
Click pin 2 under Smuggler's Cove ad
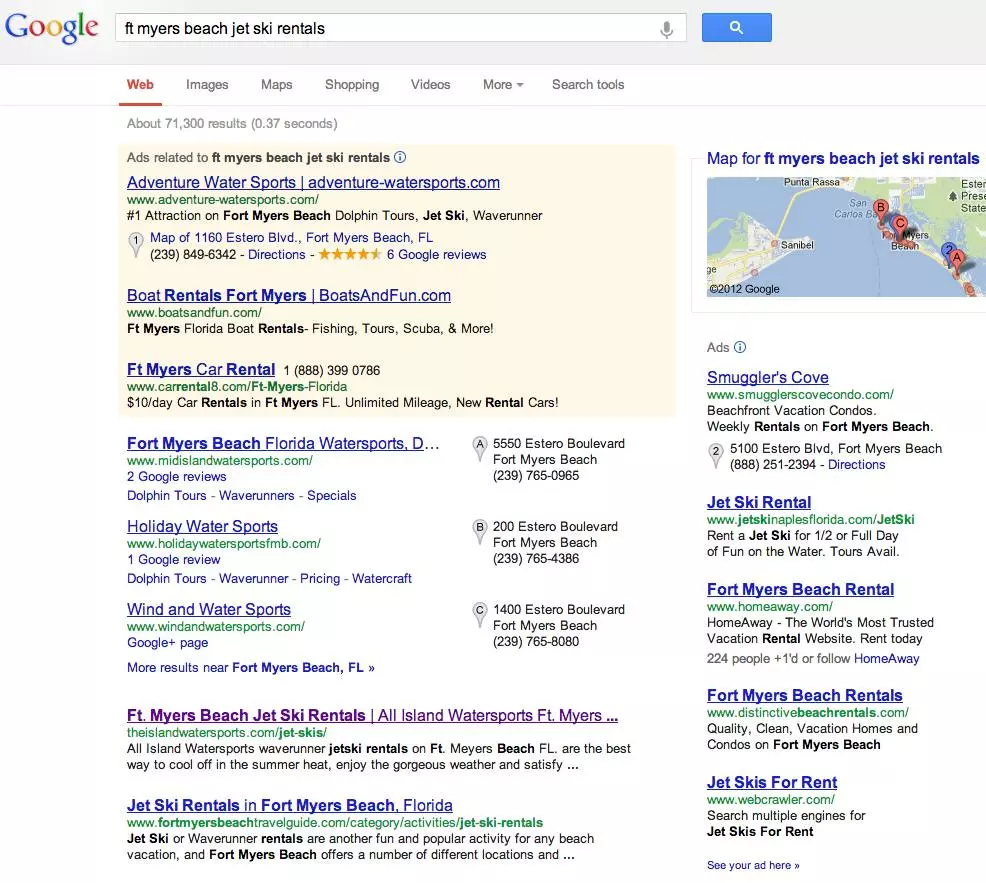pyautogui.click(x=716, y=455)
